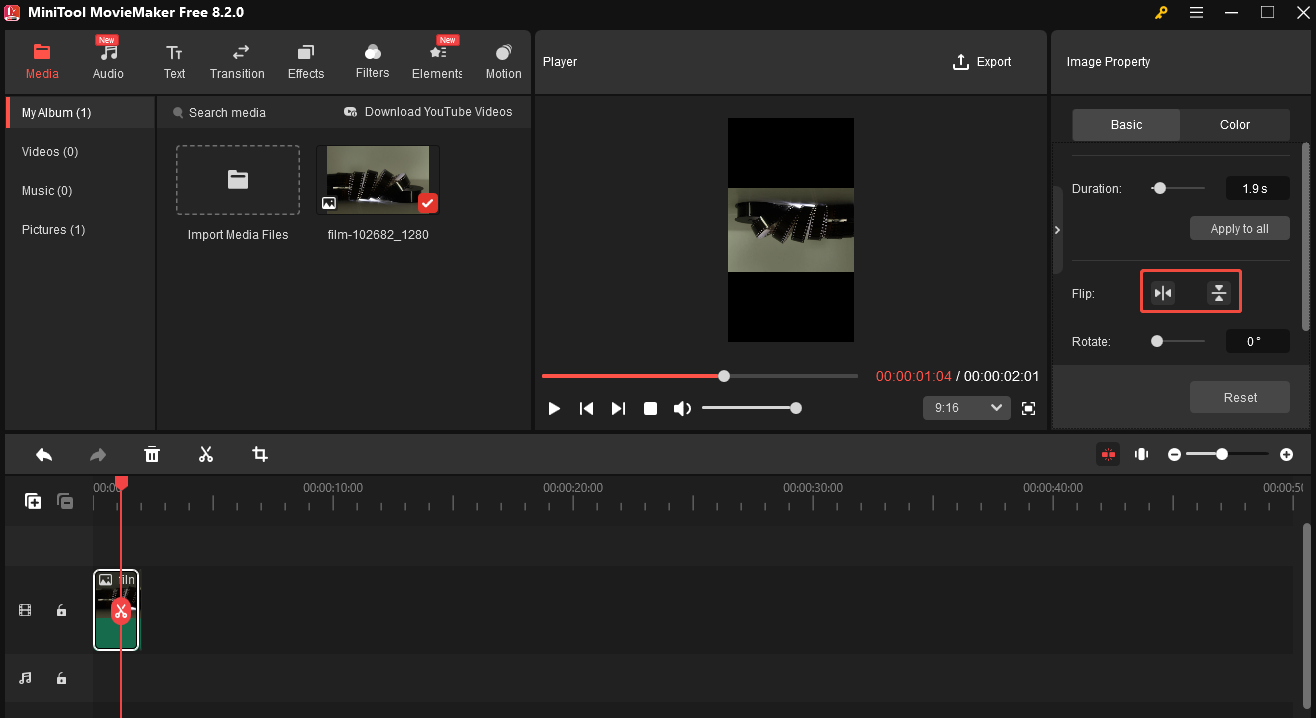Click the upgrade key icon
The height and width of the screenshot is (718, 1316).
[1160, 12]
